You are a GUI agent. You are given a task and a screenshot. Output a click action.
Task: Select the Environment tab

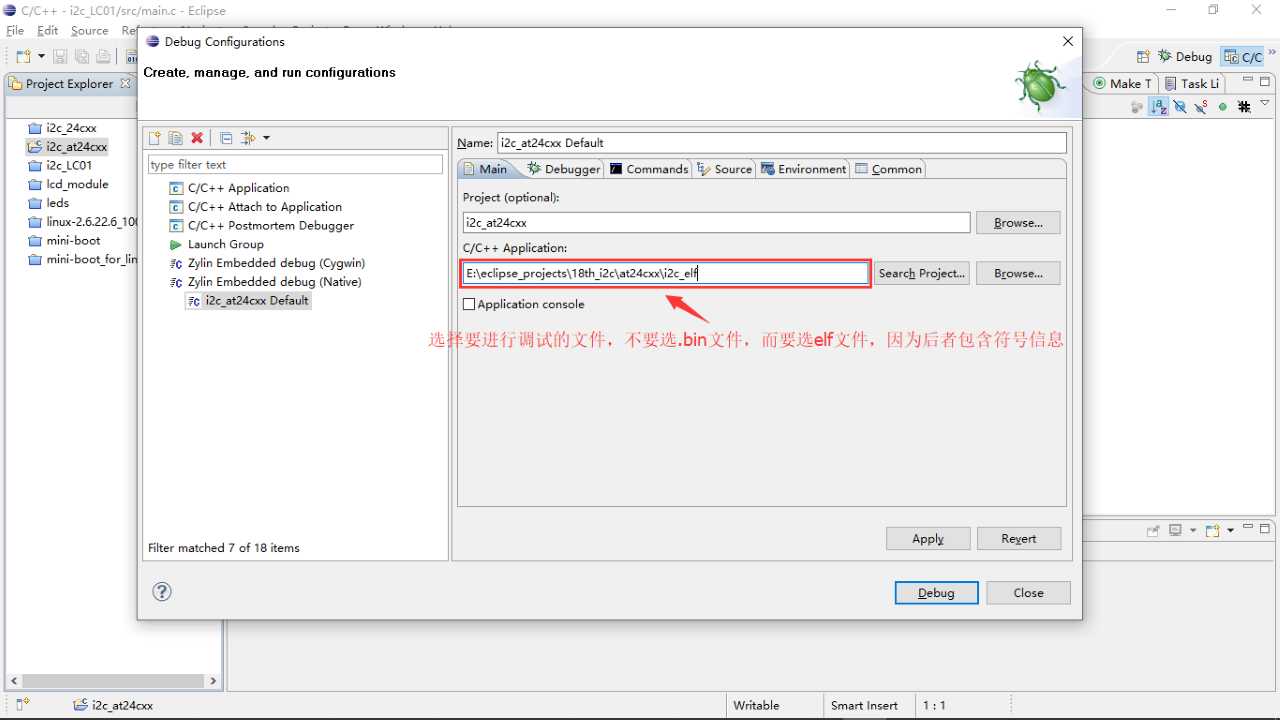(804, 169)
